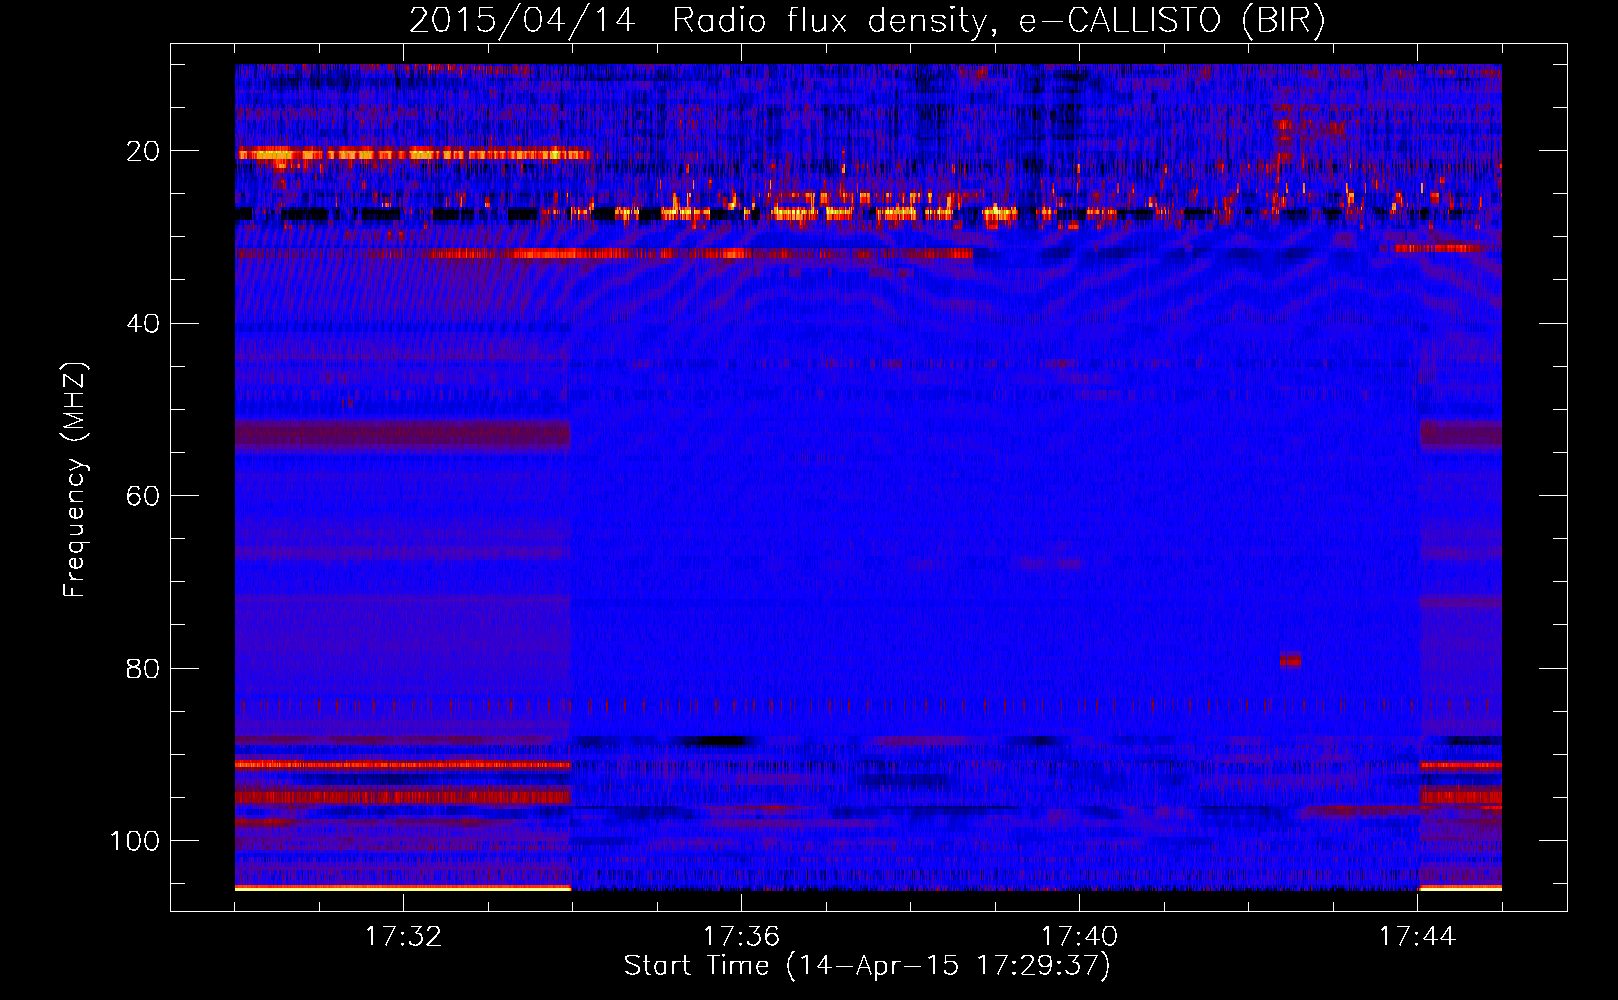Click the plot title 'Radio flux density, e-CALLISTO (BIR)'
1618x1000 pixels.
(998, 20)
